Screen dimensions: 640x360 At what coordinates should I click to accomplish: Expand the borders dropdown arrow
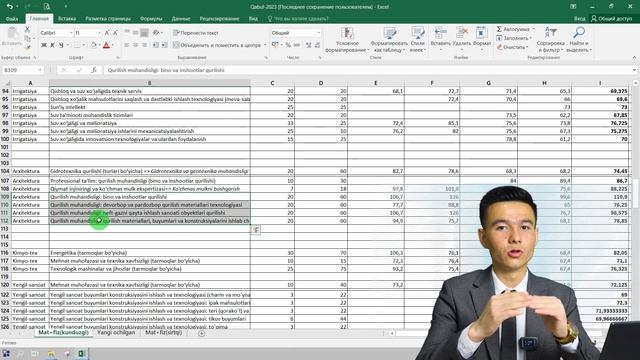(84, 45)
